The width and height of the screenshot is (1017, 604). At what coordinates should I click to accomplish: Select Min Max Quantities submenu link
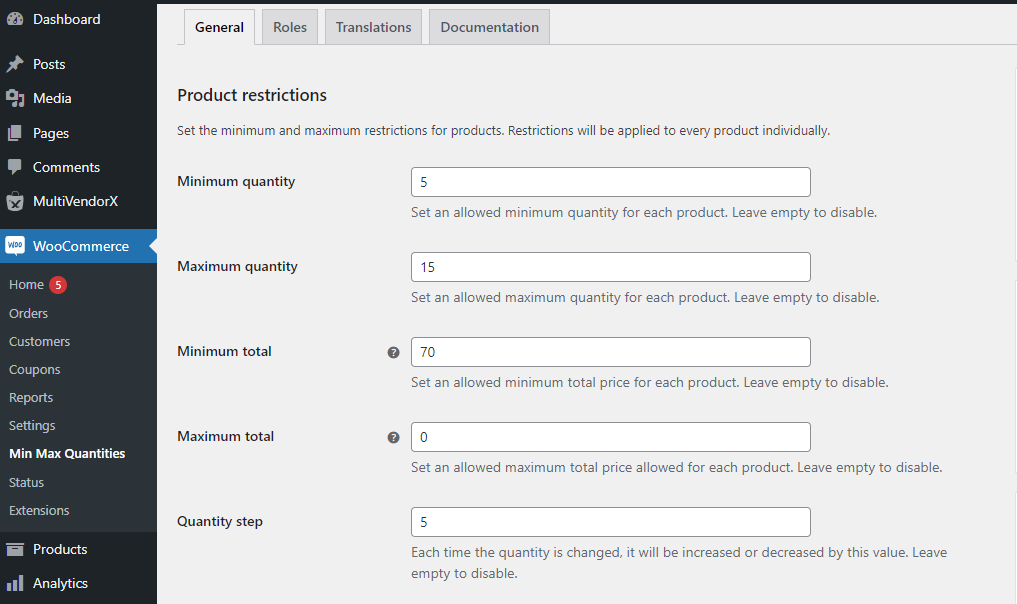[67, 453]
